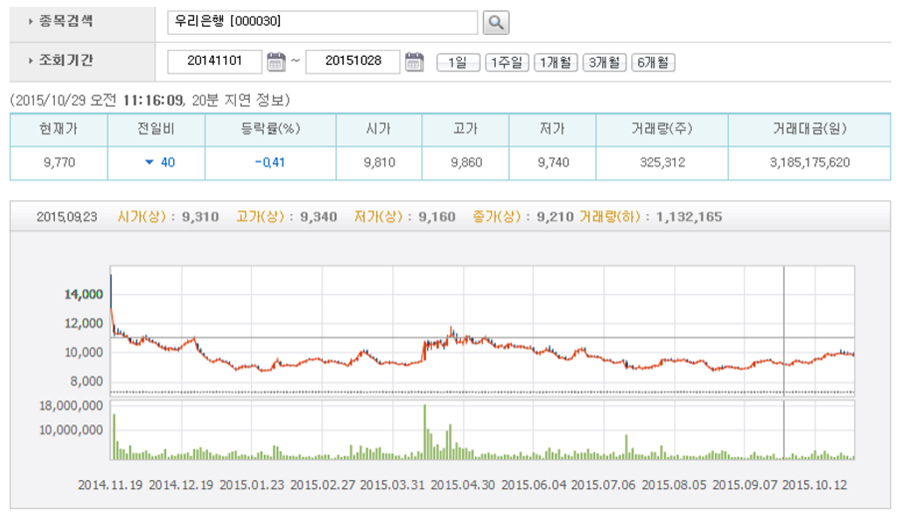The height and width of the screenshot is (514, 900).
Task: Select the 1일 period button
Action: point(458,63)
